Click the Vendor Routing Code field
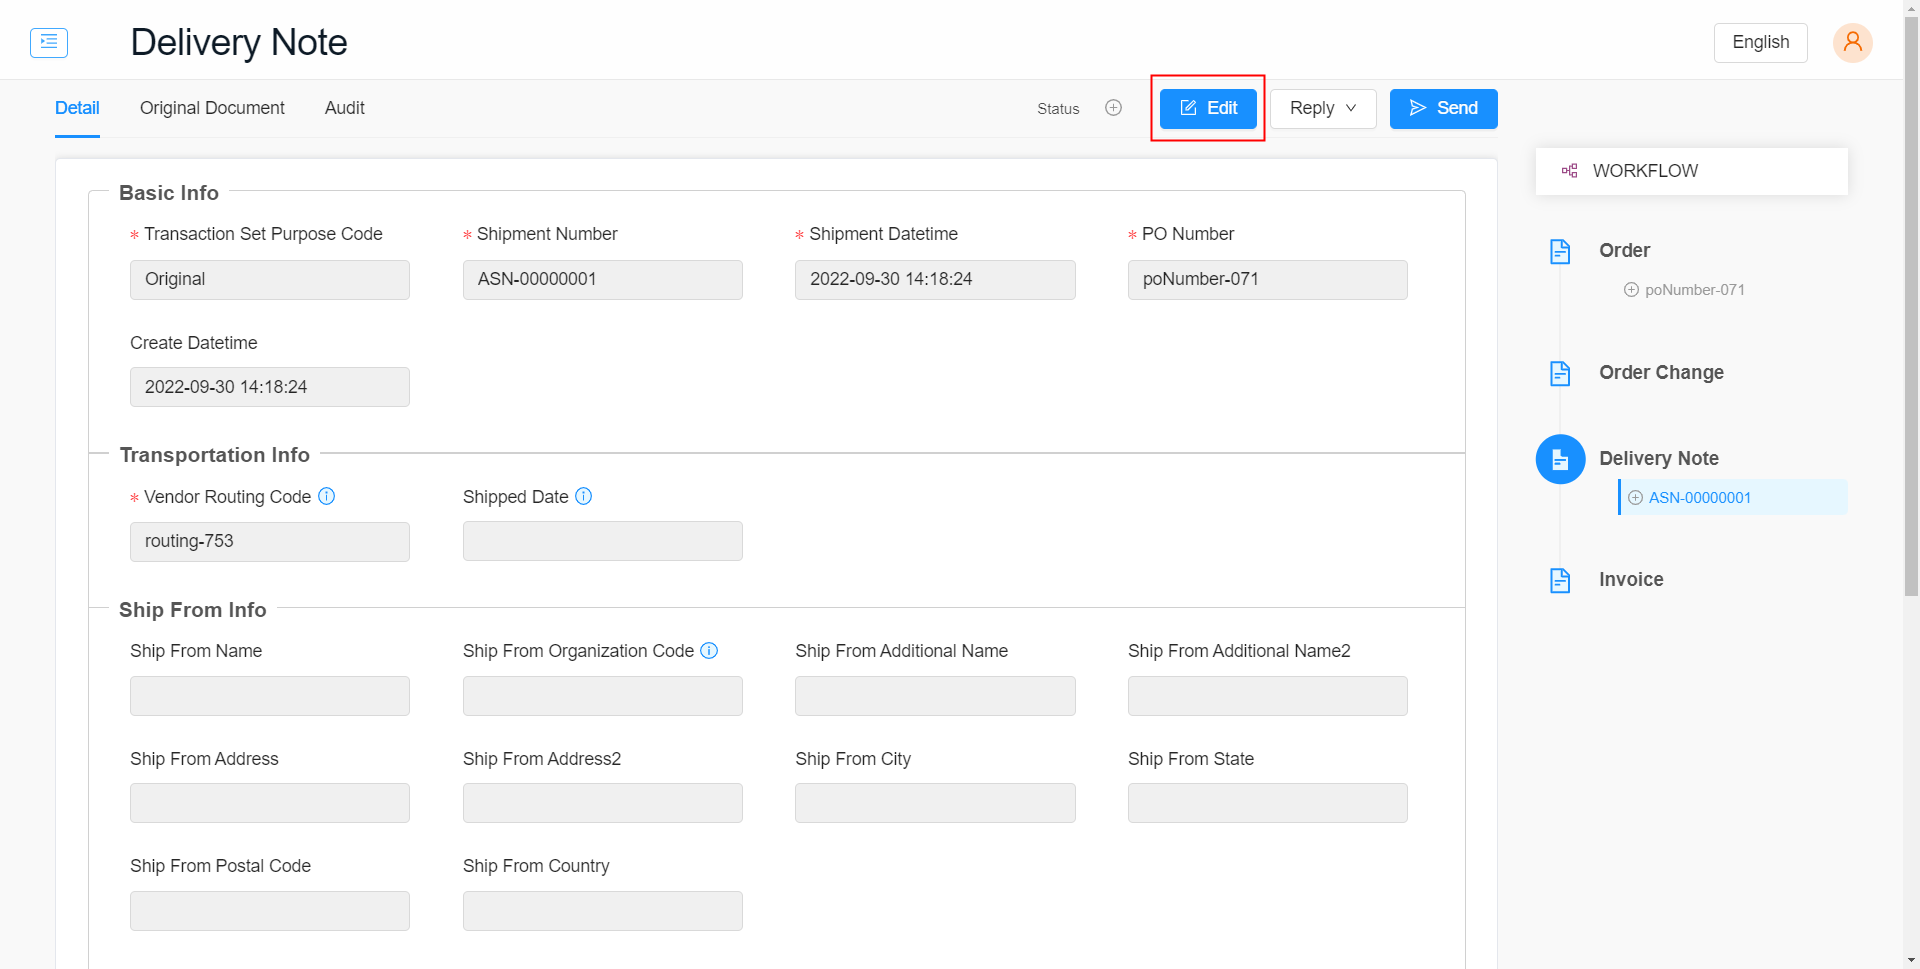1920x969 pixels. (x=270, y=541)
